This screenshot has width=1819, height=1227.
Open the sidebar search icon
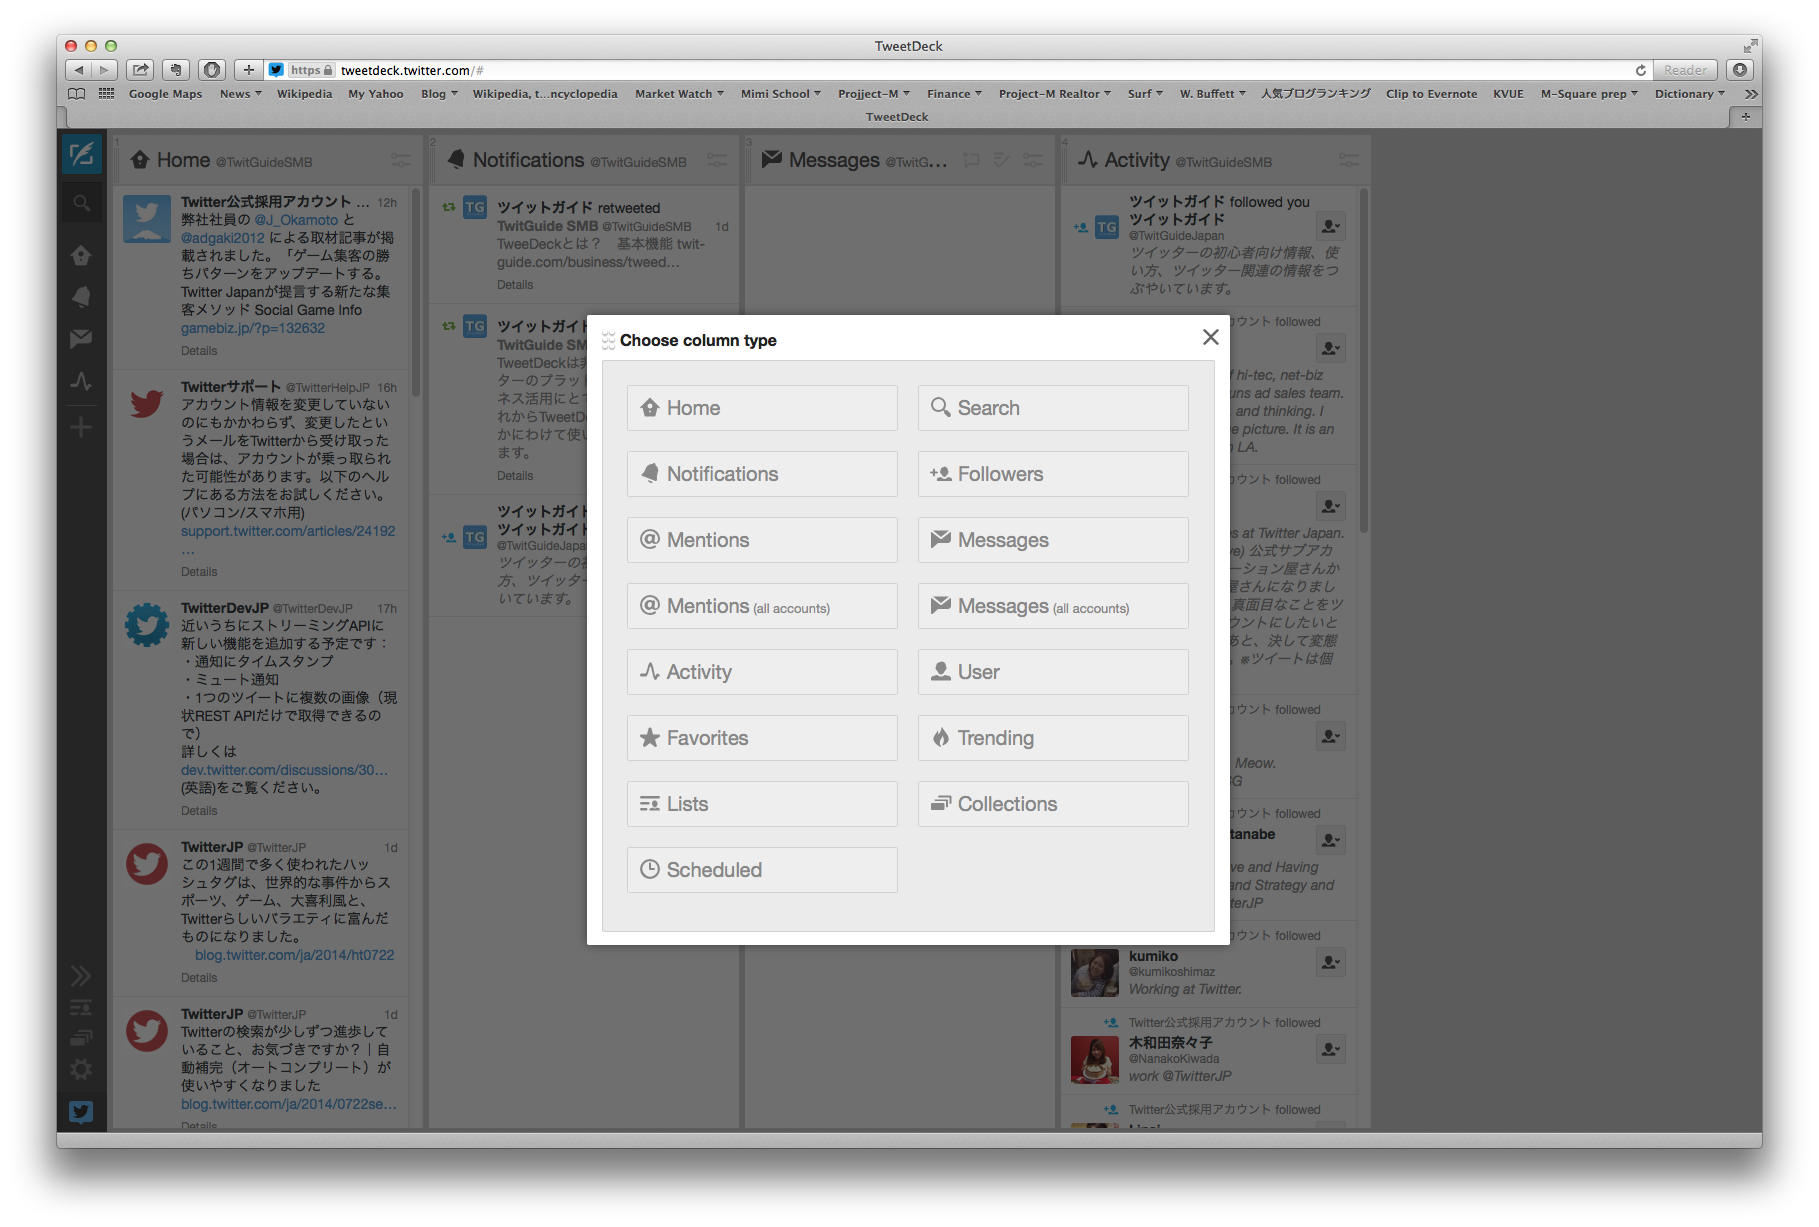click(x=81, y=204)
